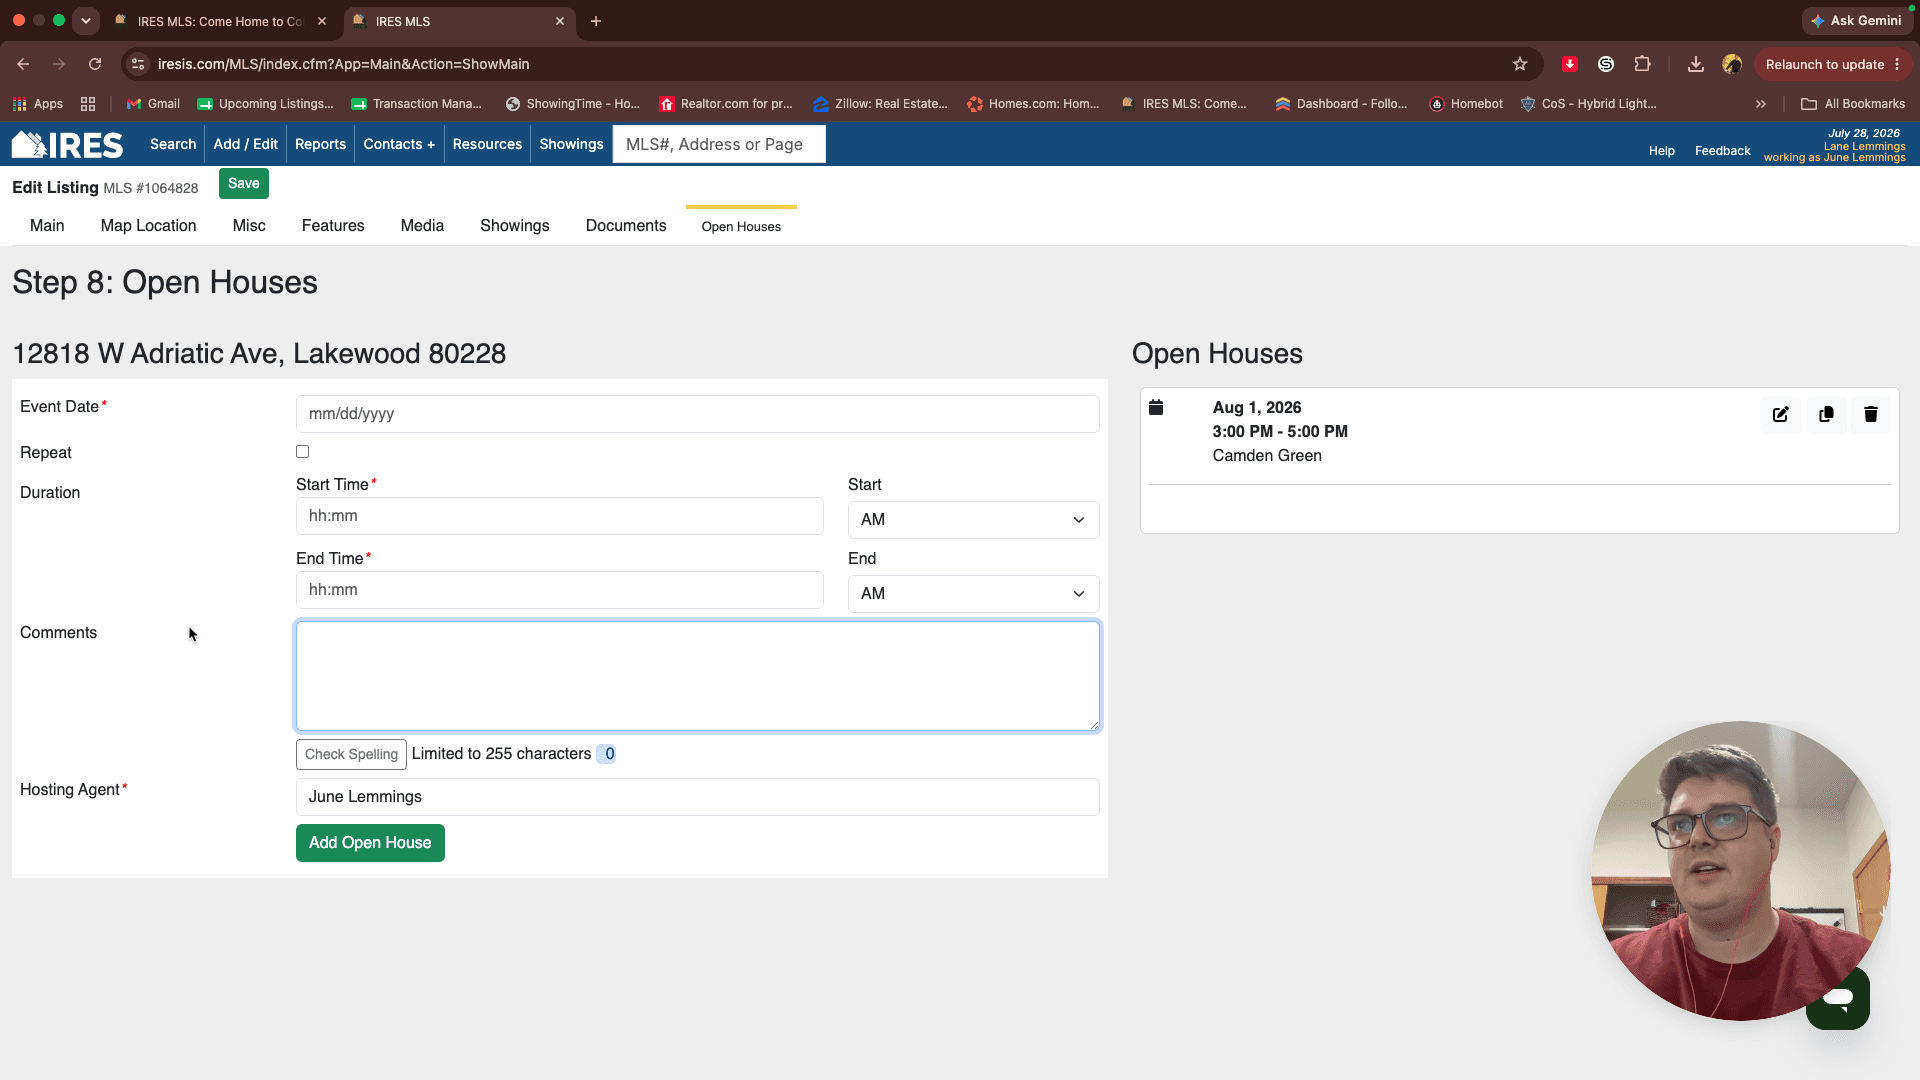Screen dimensions: 1920x1080
Task: Delete the Aug 1 open house entry
Action: click(1871, 414)
